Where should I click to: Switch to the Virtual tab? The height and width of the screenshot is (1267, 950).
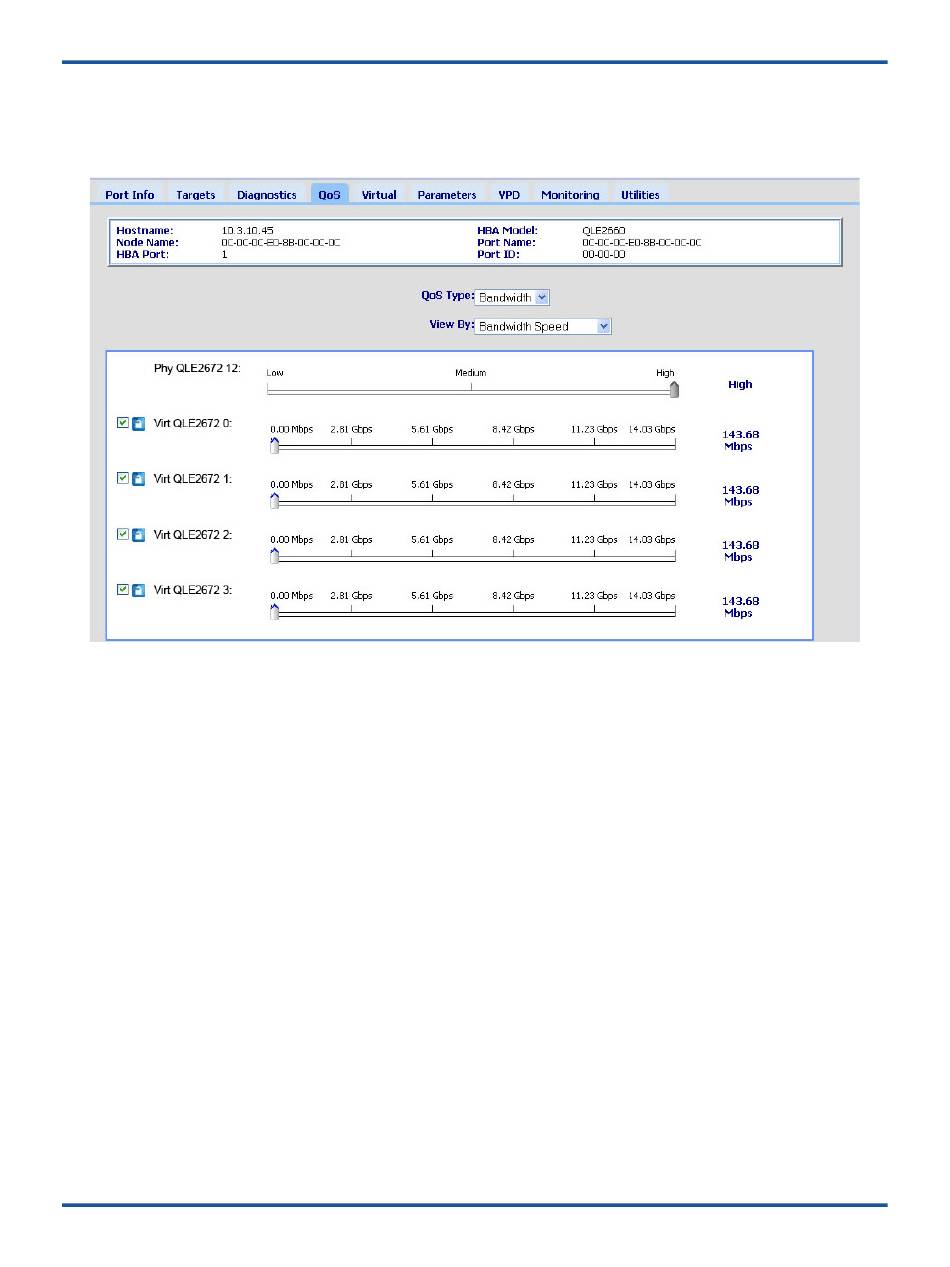tap(379, 195)
